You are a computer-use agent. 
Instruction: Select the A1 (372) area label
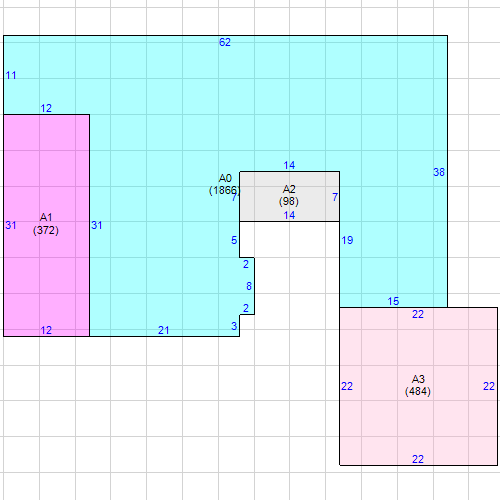pos(46,224)
